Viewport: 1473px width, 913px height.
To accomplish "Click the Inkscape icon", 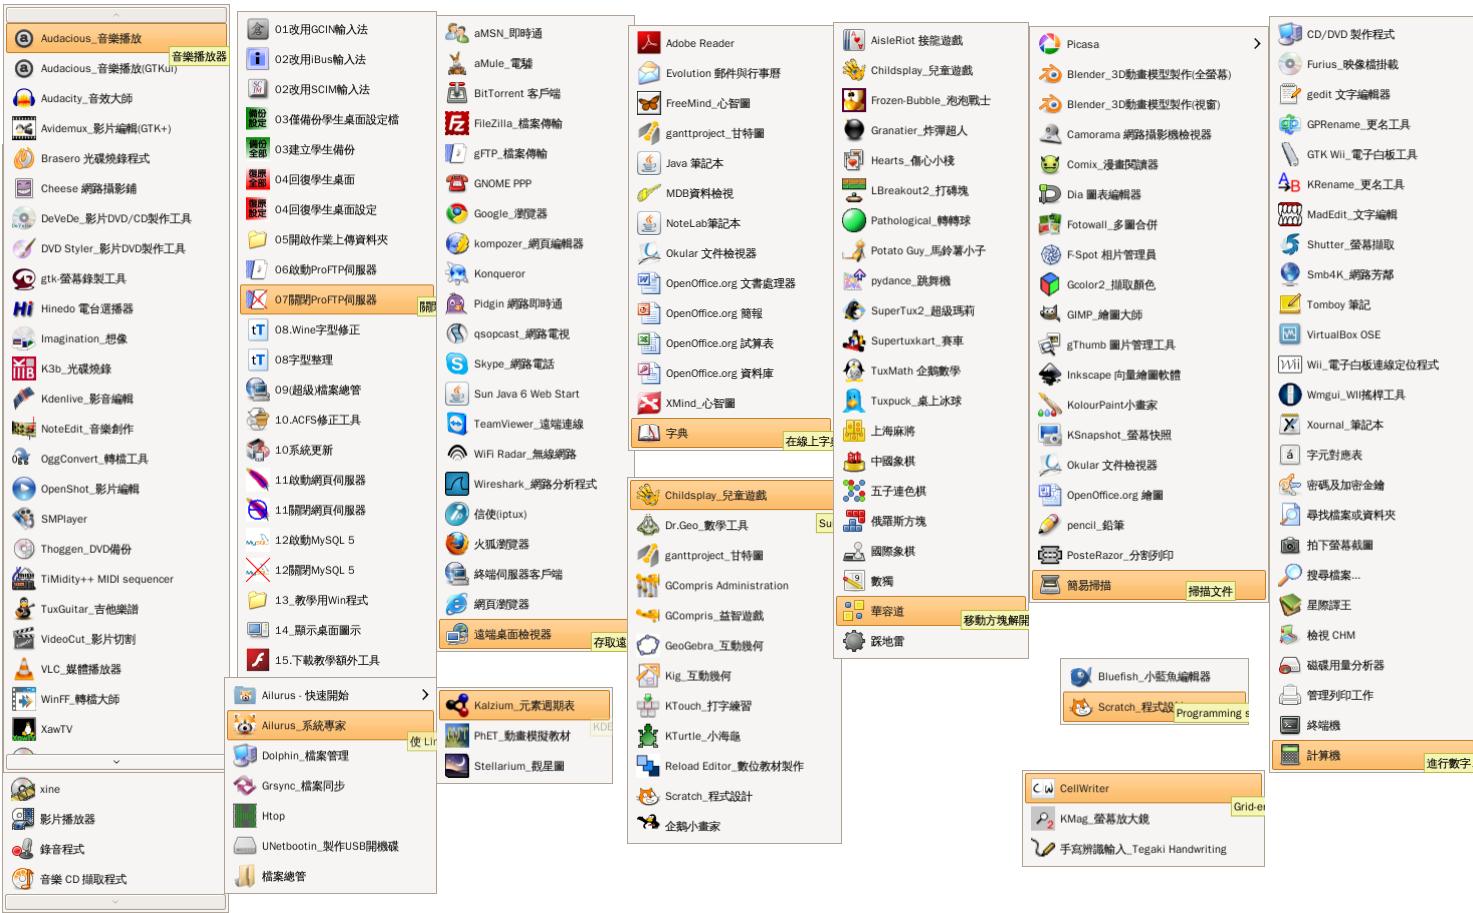I will tap(1049, 375).
